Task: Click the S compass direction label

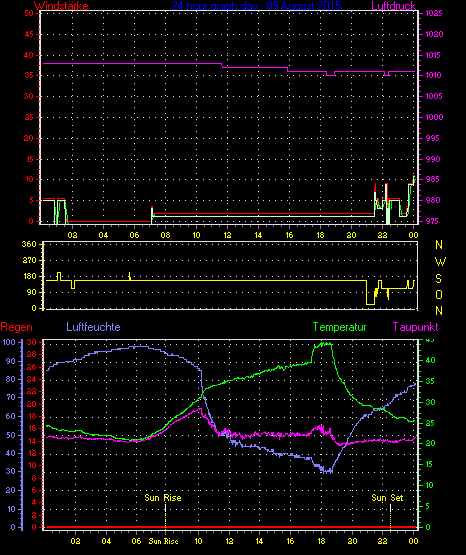Action: 438,279
